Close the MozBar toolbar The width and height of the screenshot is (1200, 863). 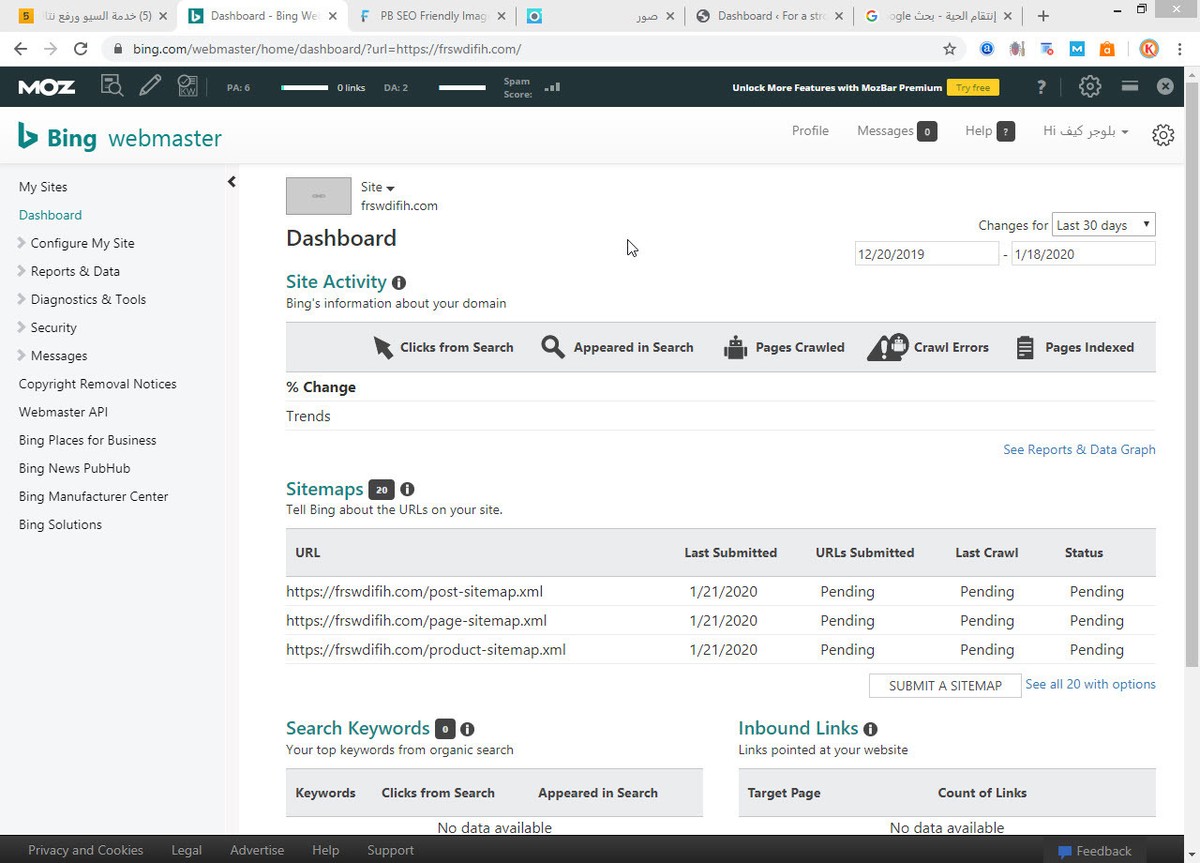pyautogui.click(x=1165, y=87)
